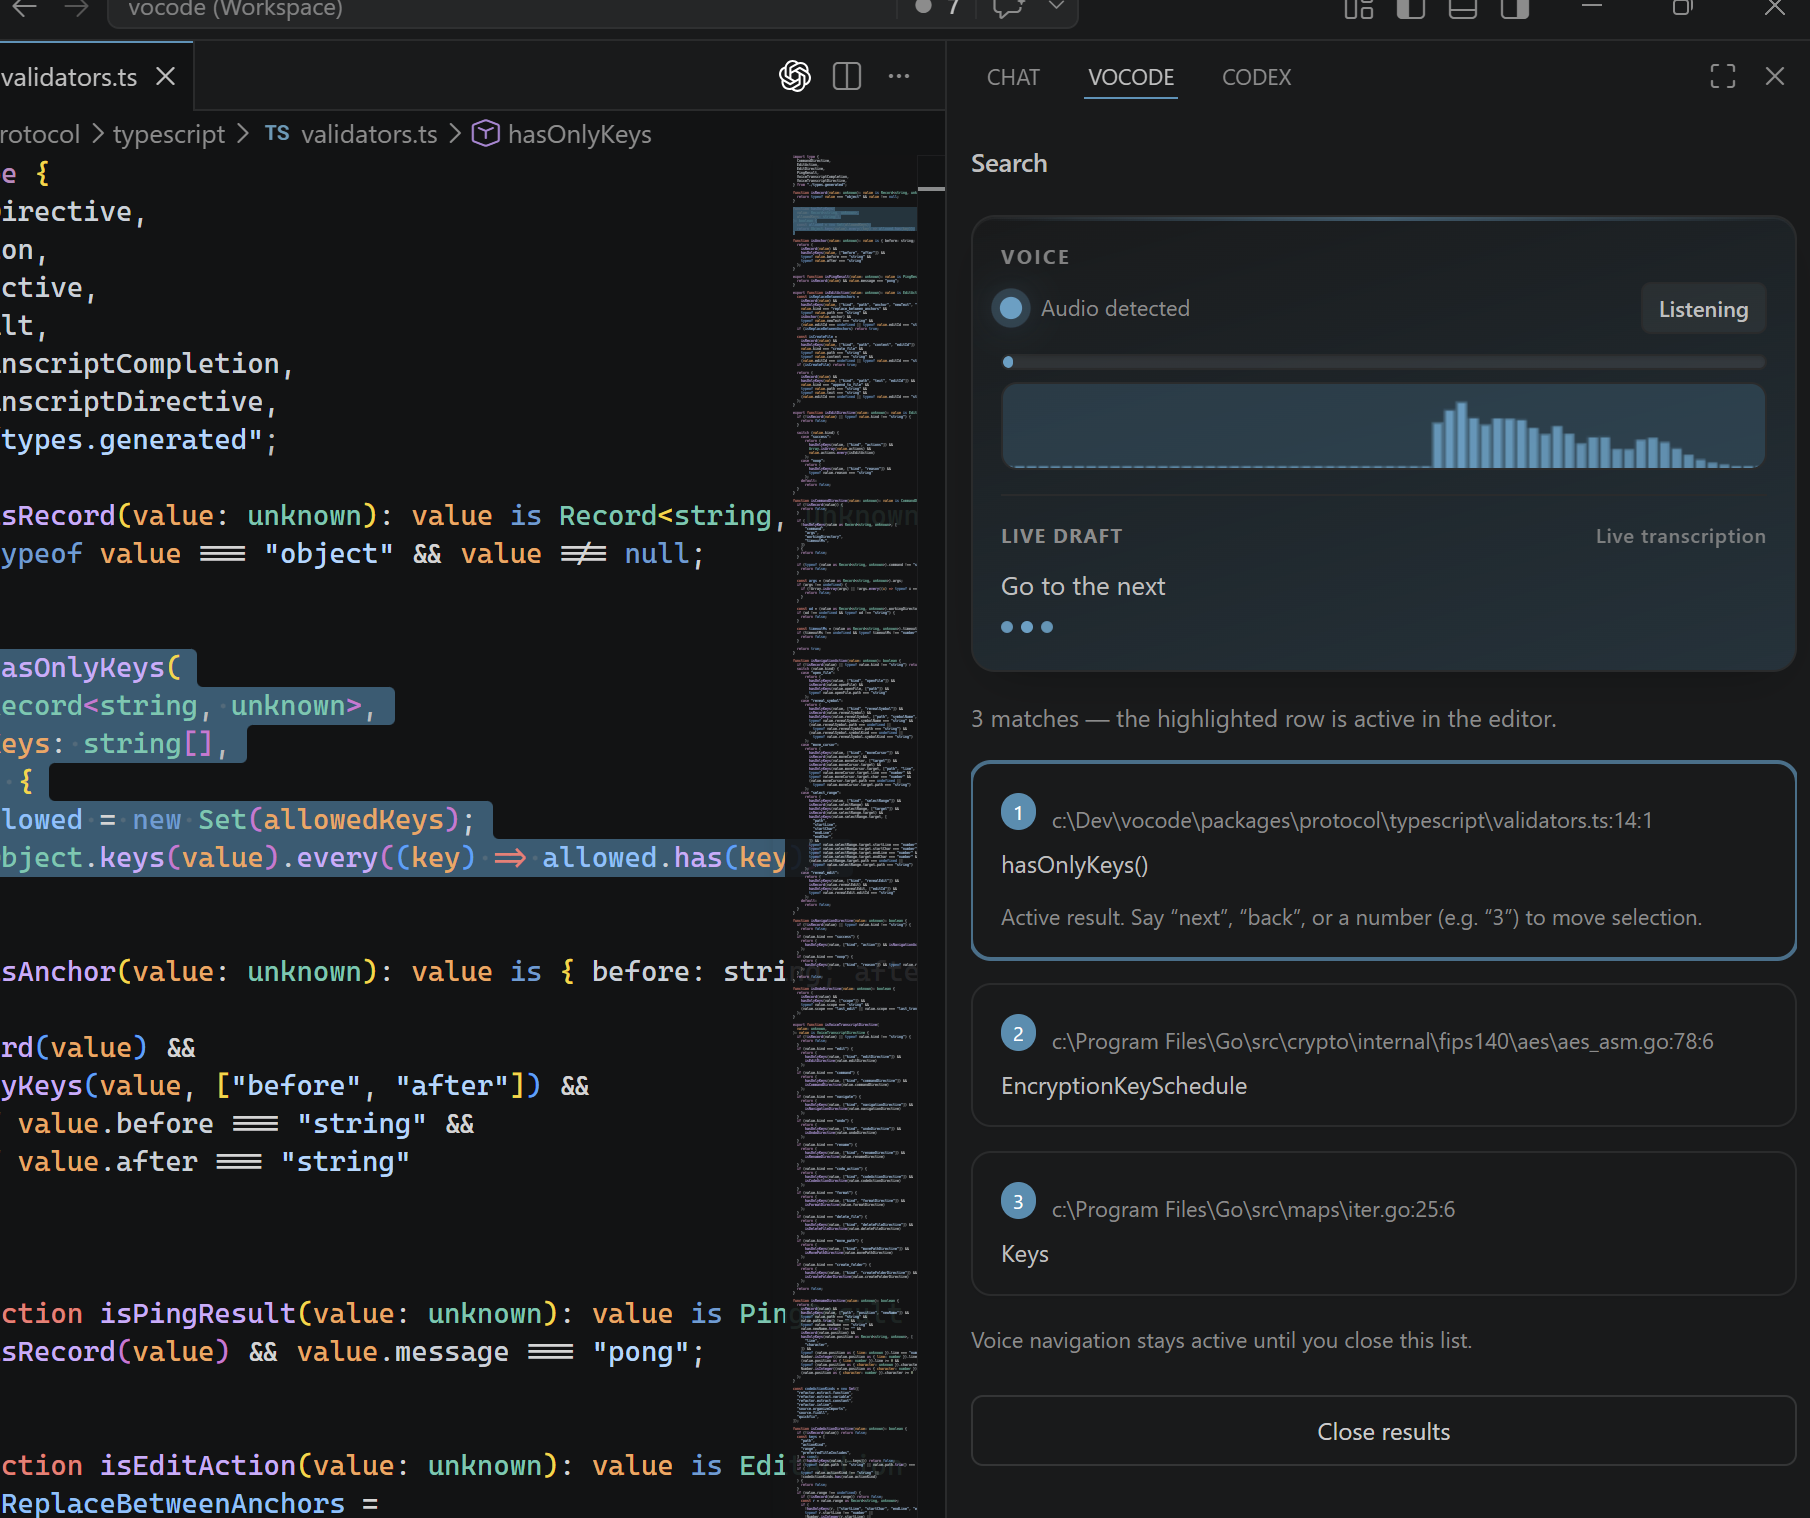Maximize the Vocode panel size
Viewport: 1810px width, 1518px height.
(1722, 76)
